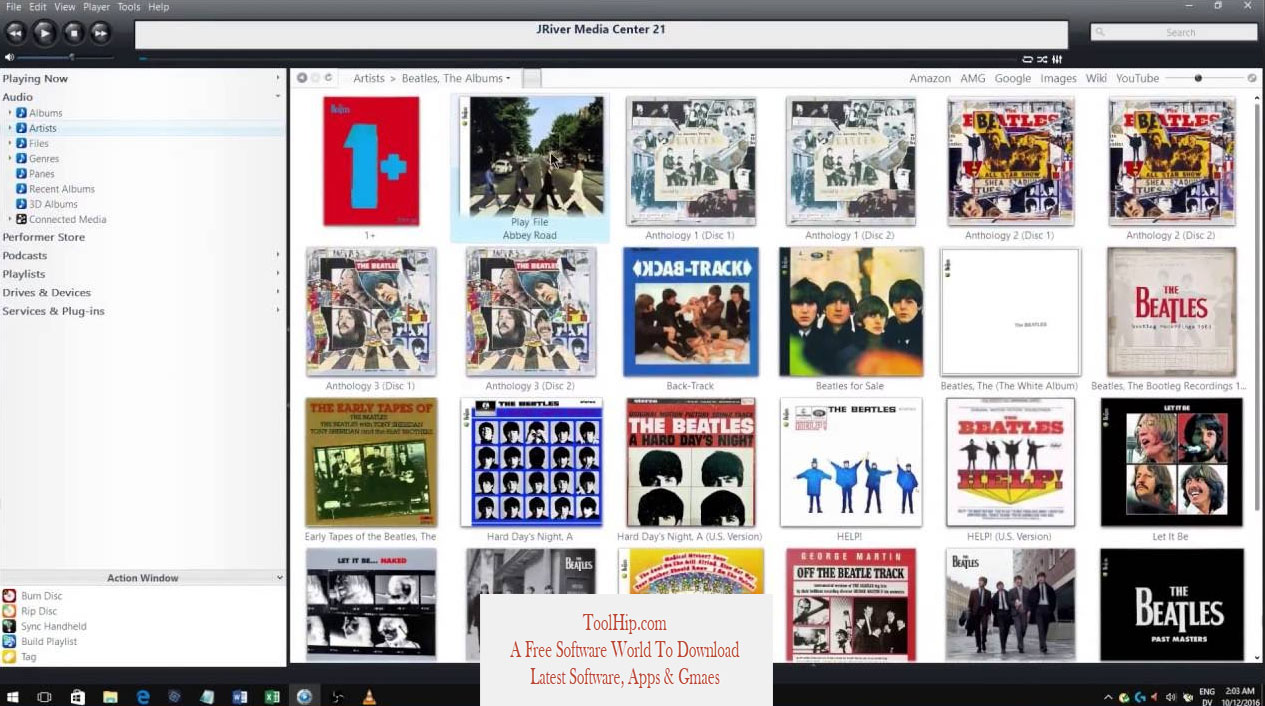Open the View menu
This screenshot has height=706, width=1265.
click(x=66, y=7)
